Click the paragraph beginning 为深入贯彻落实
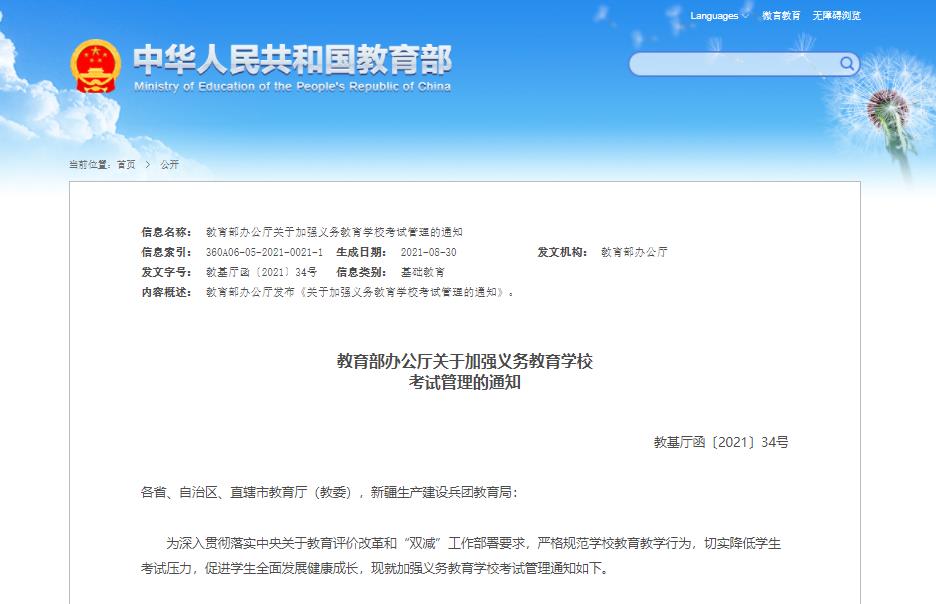 pos(472,544)
